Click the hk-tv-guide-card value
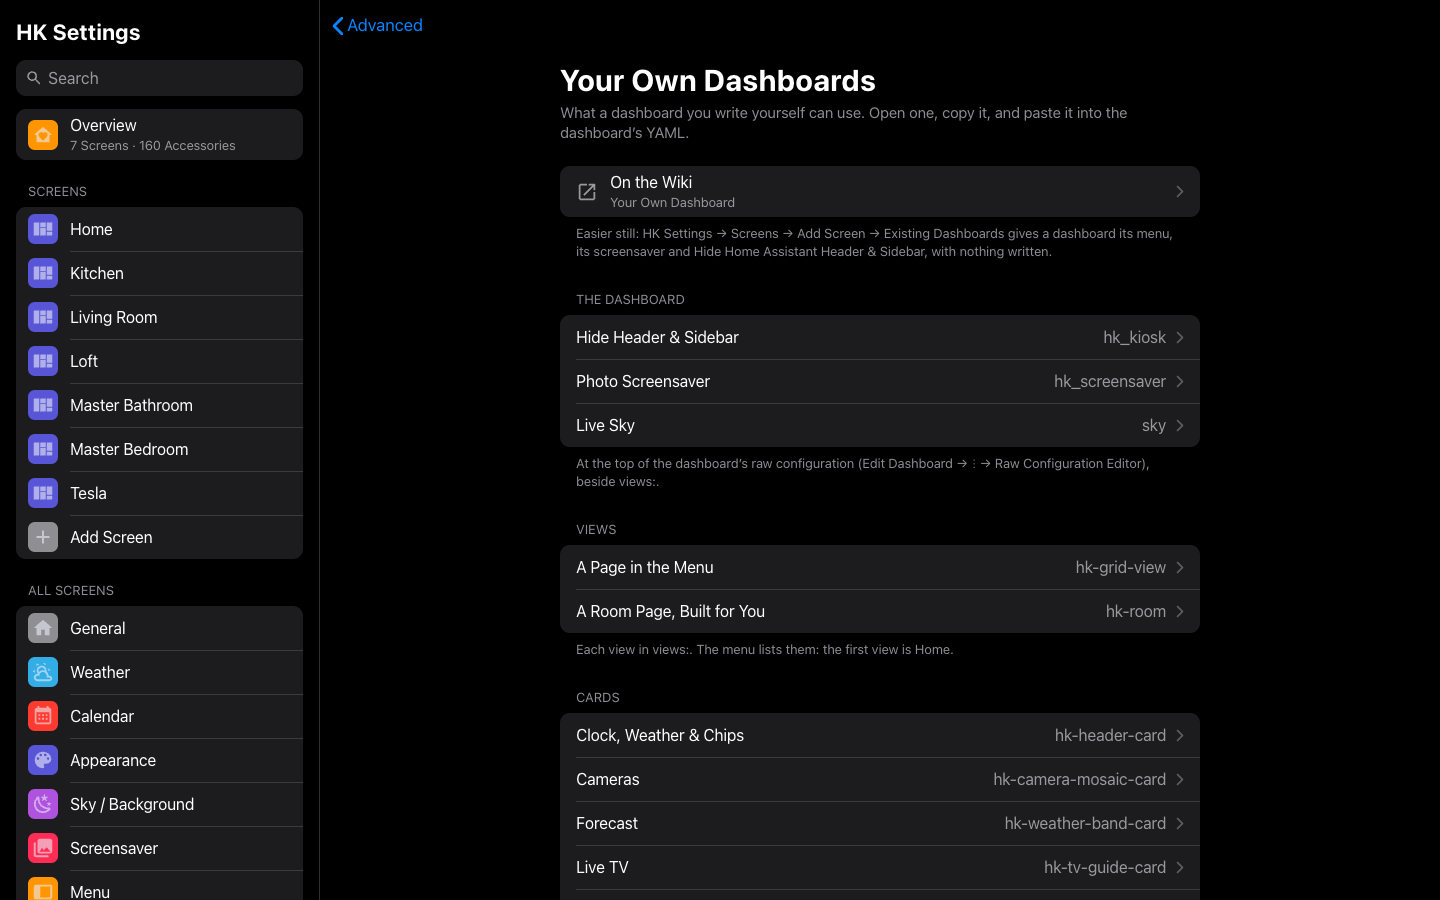Image resolution: width=1440 pixels, height=900 pixels. [x=1105, y=868]
